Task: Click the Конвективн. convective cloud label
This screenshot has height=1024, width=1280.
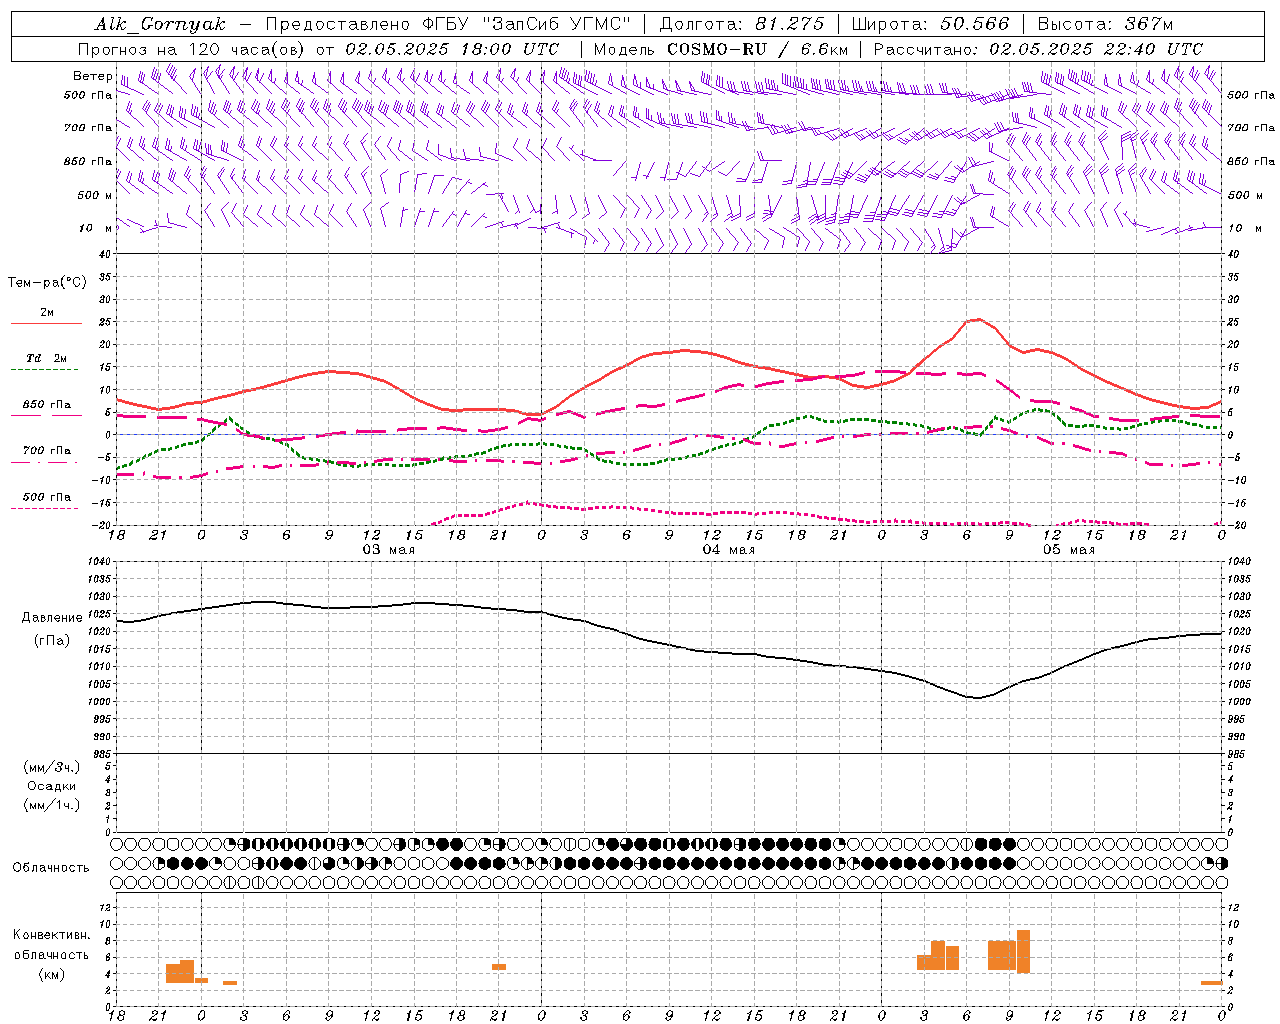Action: tap(52, 935)
